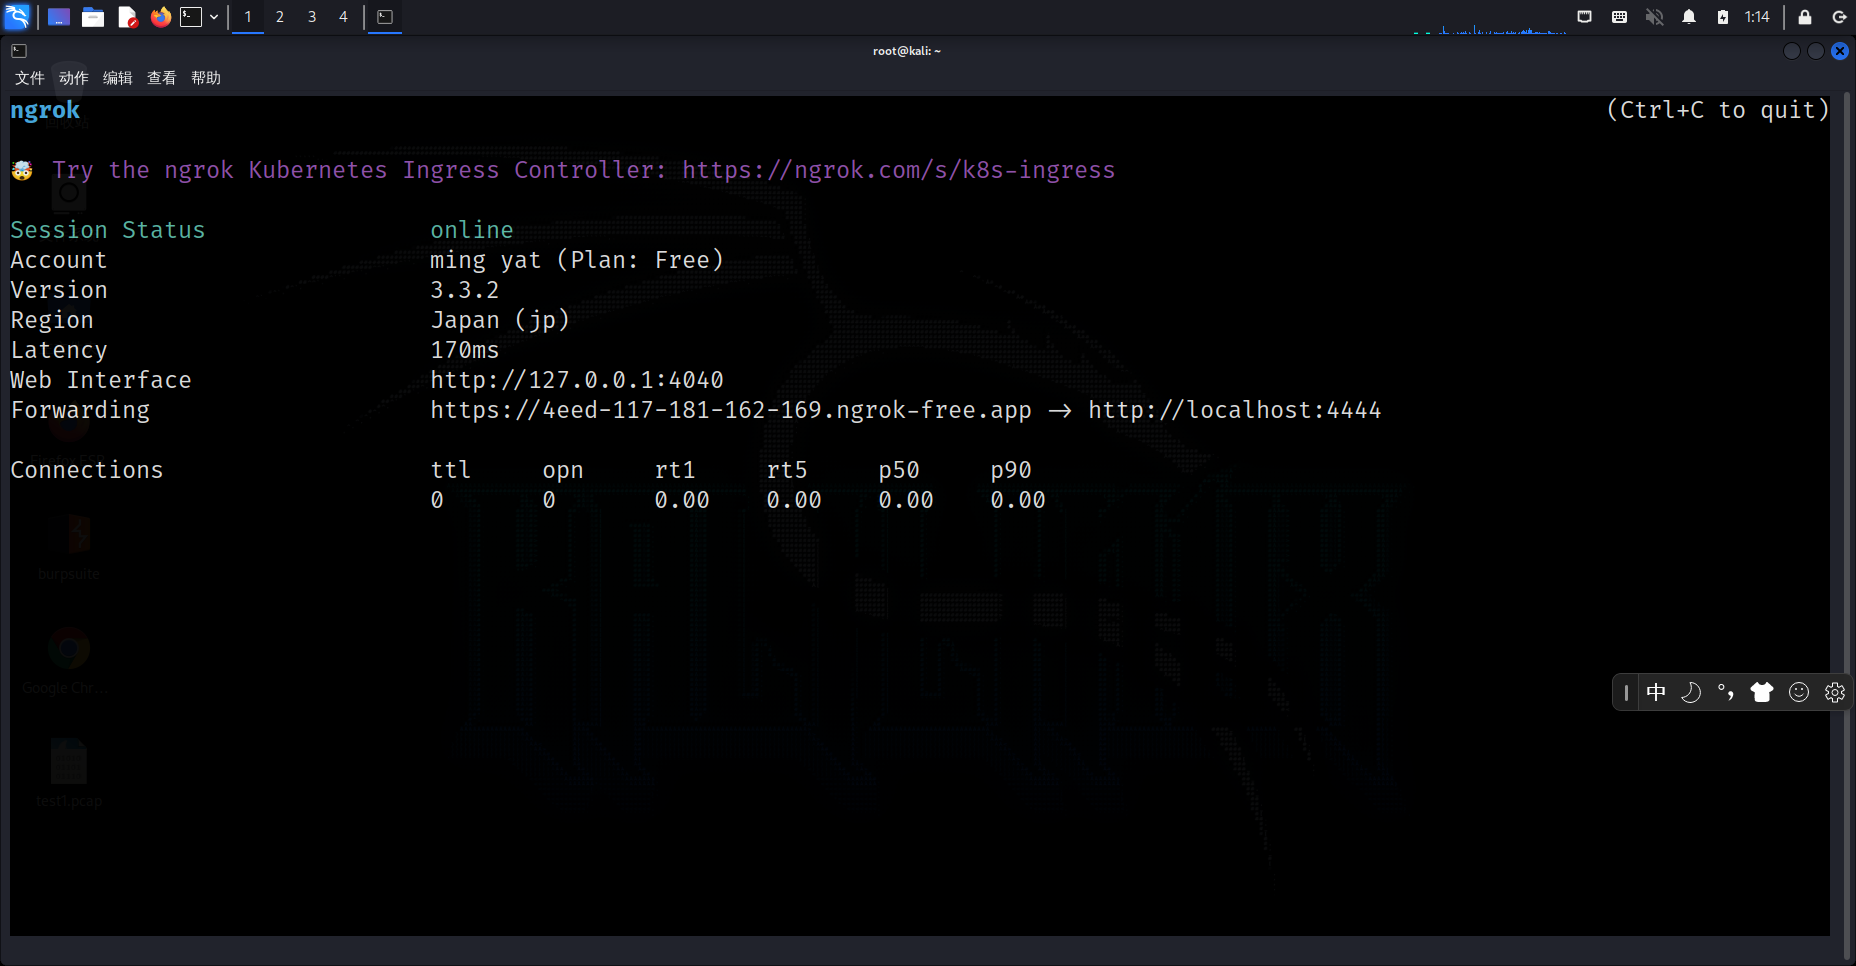
Task: Click the 'rt5' connections column header
Action: coord(787,470)
